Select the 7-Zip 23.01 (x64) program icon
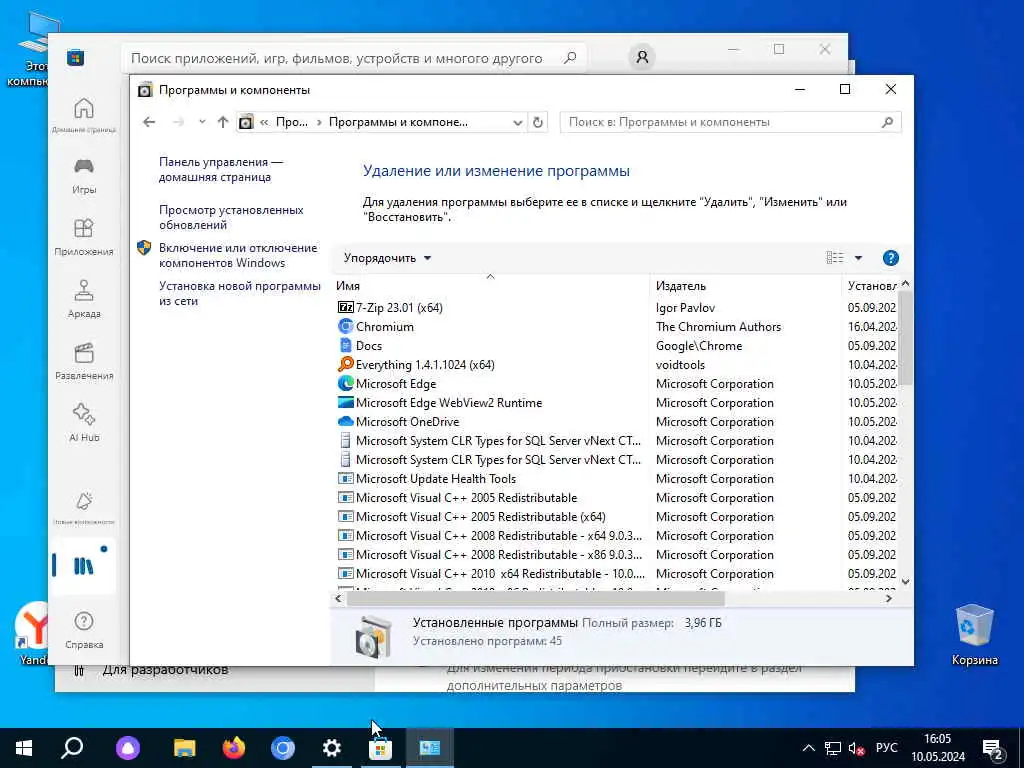Screen dimensions: 1024x768 click(x=345, y=308)
